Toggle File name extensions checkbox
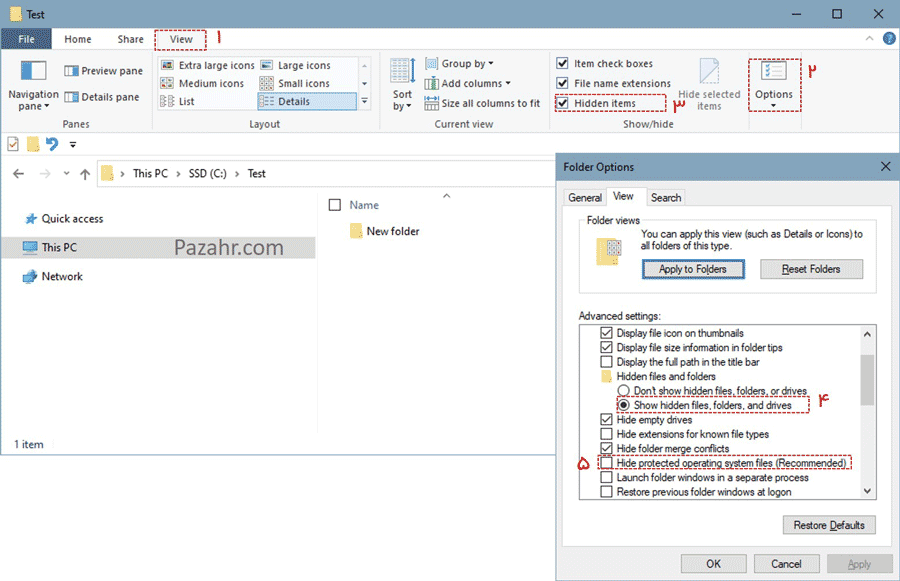Screen dimensions: 900x581 (x=562, y=83)
